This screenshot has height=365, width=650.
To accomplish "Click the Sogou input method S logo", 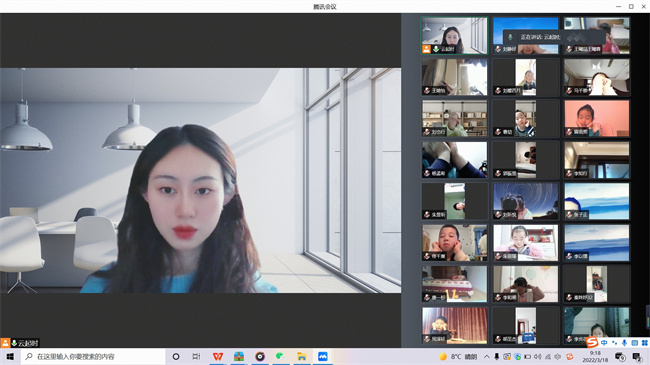I will tap(592, 342).
